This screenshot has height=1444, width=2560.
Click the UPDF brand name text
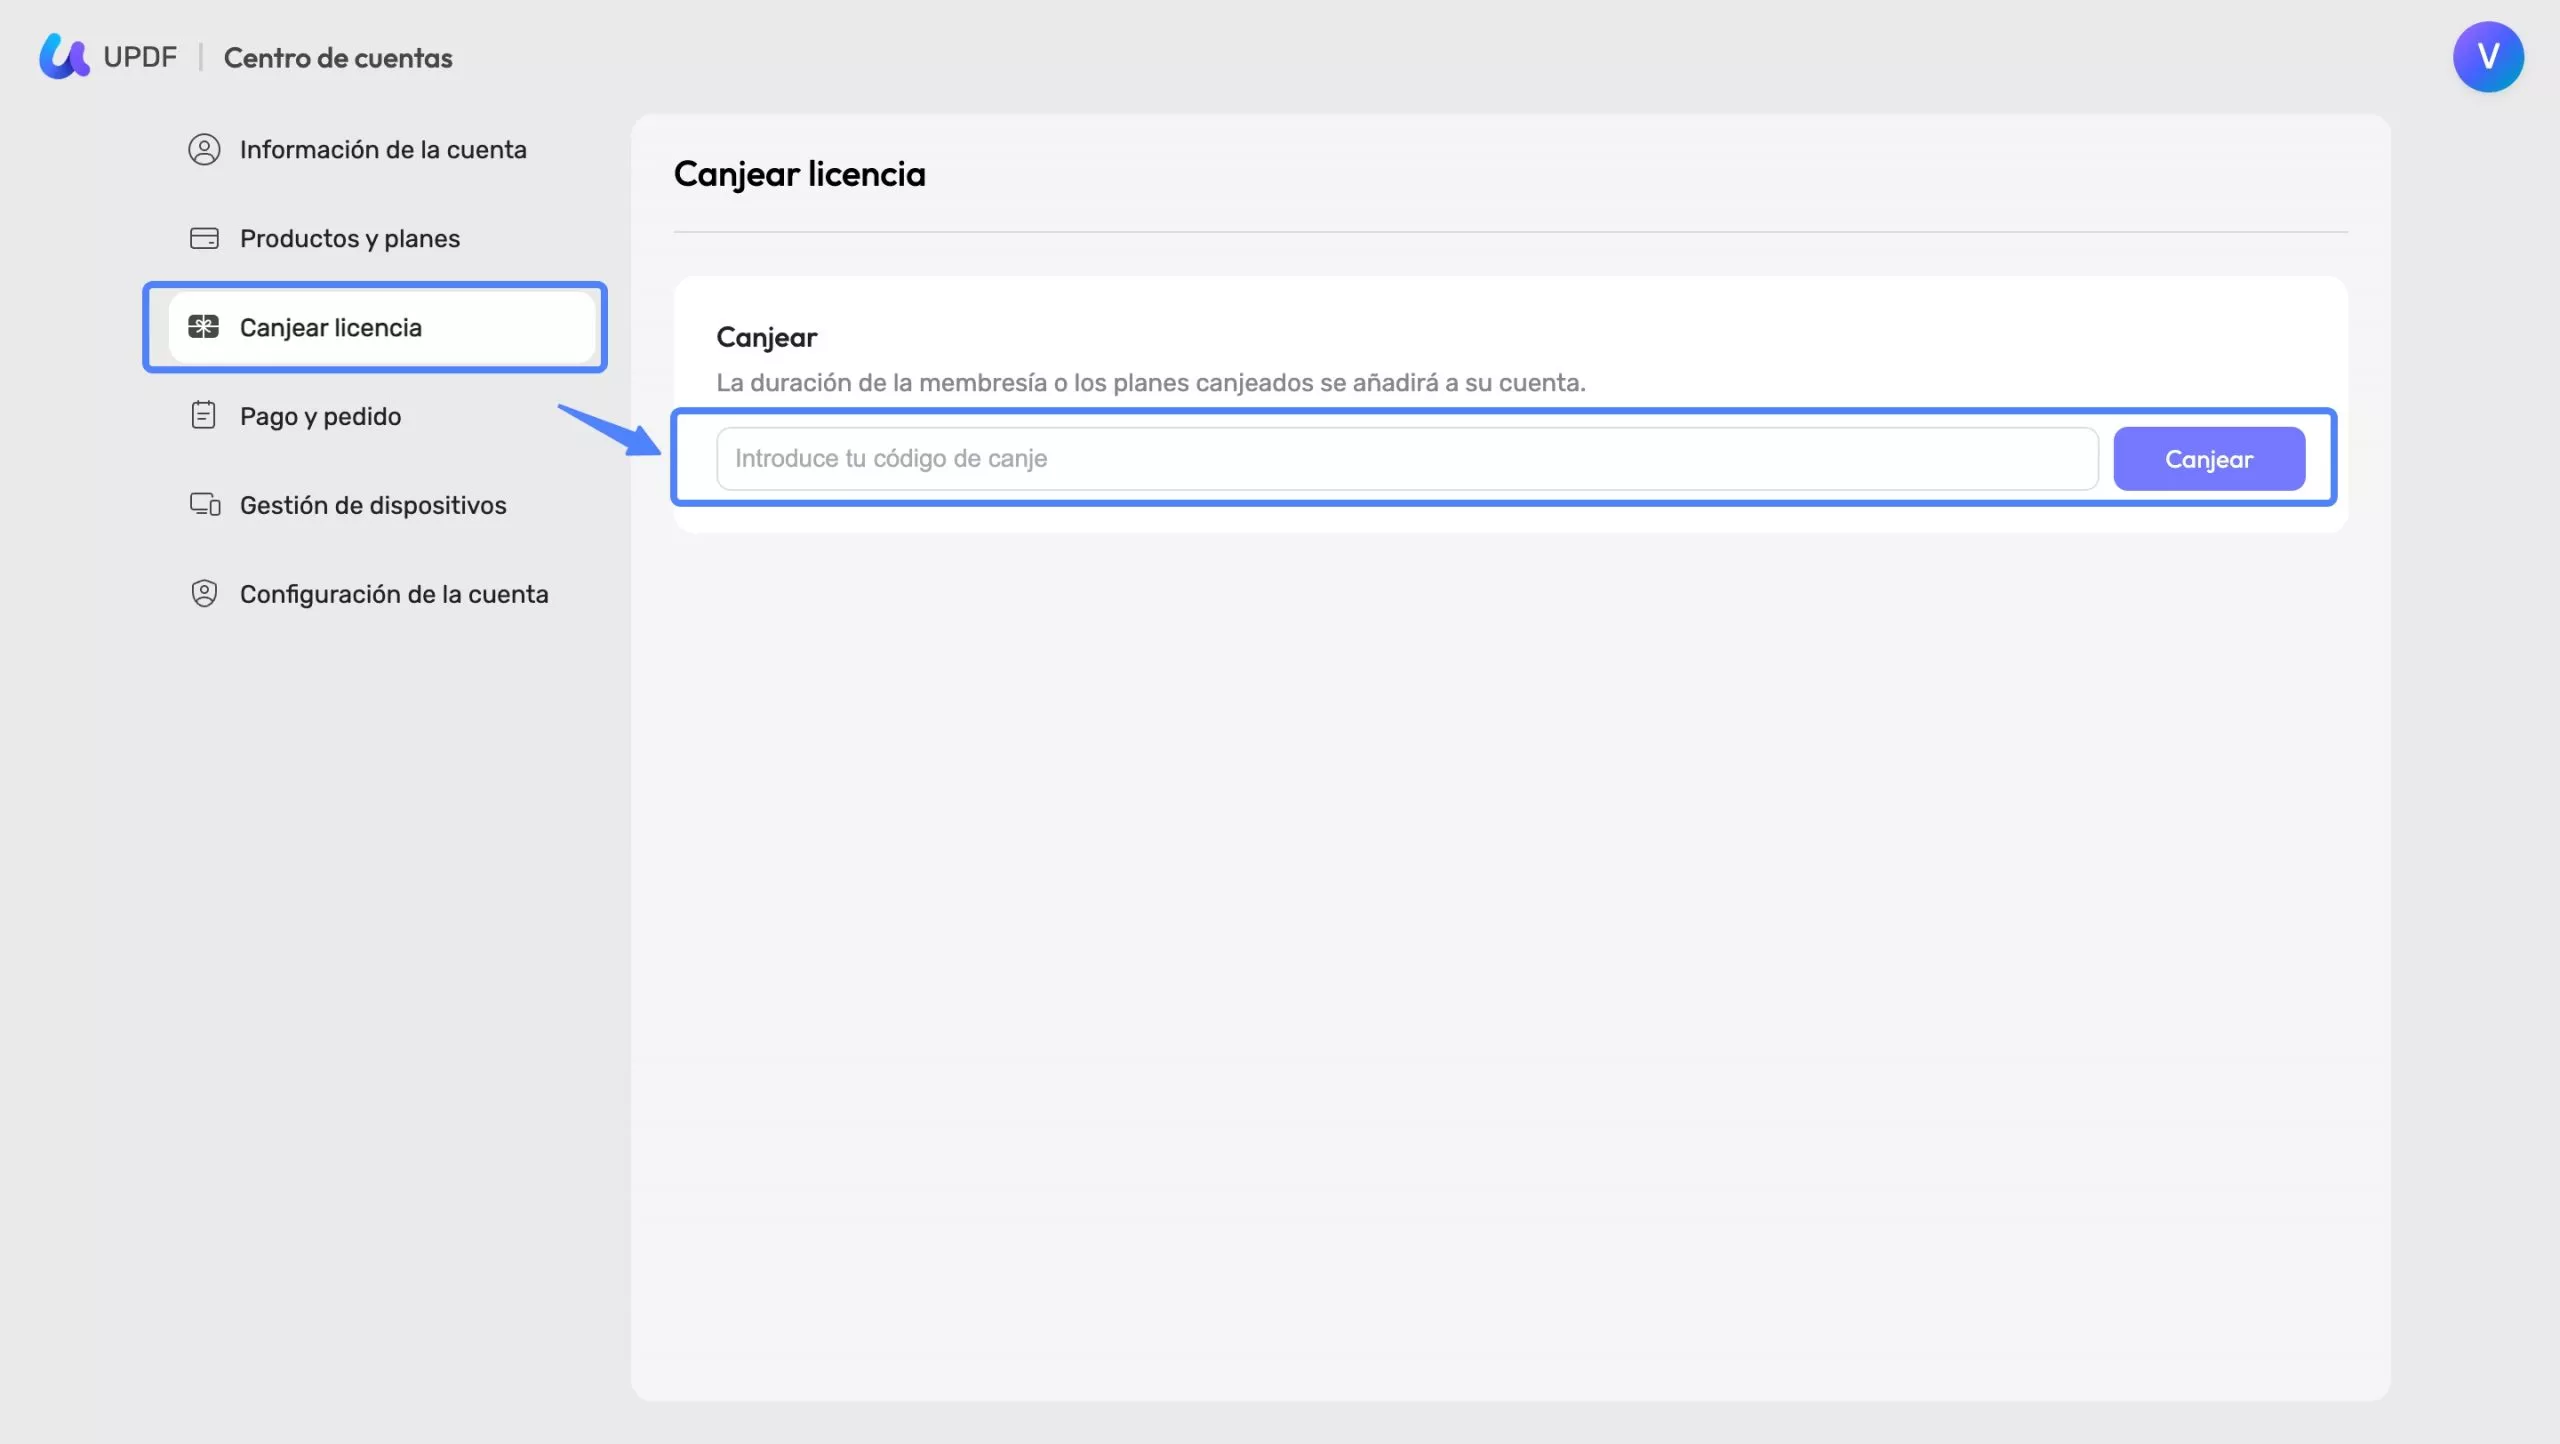(140, 57)
